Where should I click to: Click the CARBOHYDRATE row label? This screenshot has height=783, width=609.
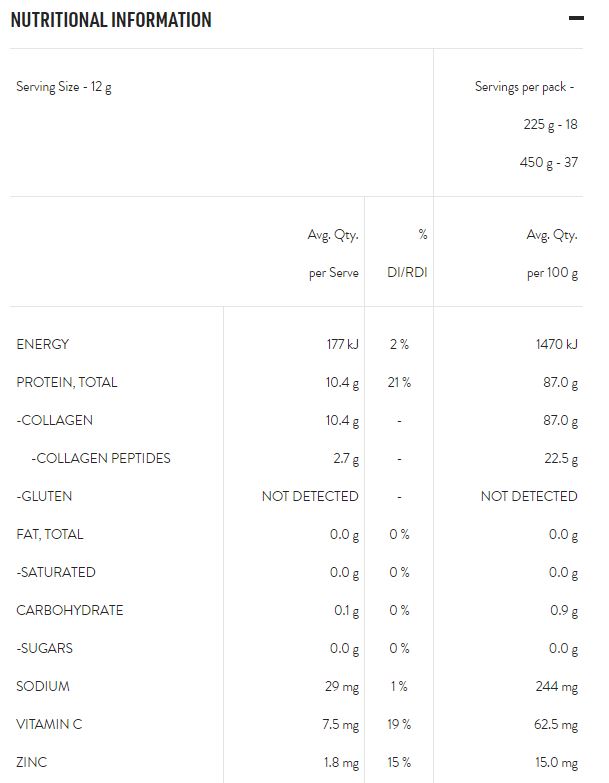[x=70, y=610]
